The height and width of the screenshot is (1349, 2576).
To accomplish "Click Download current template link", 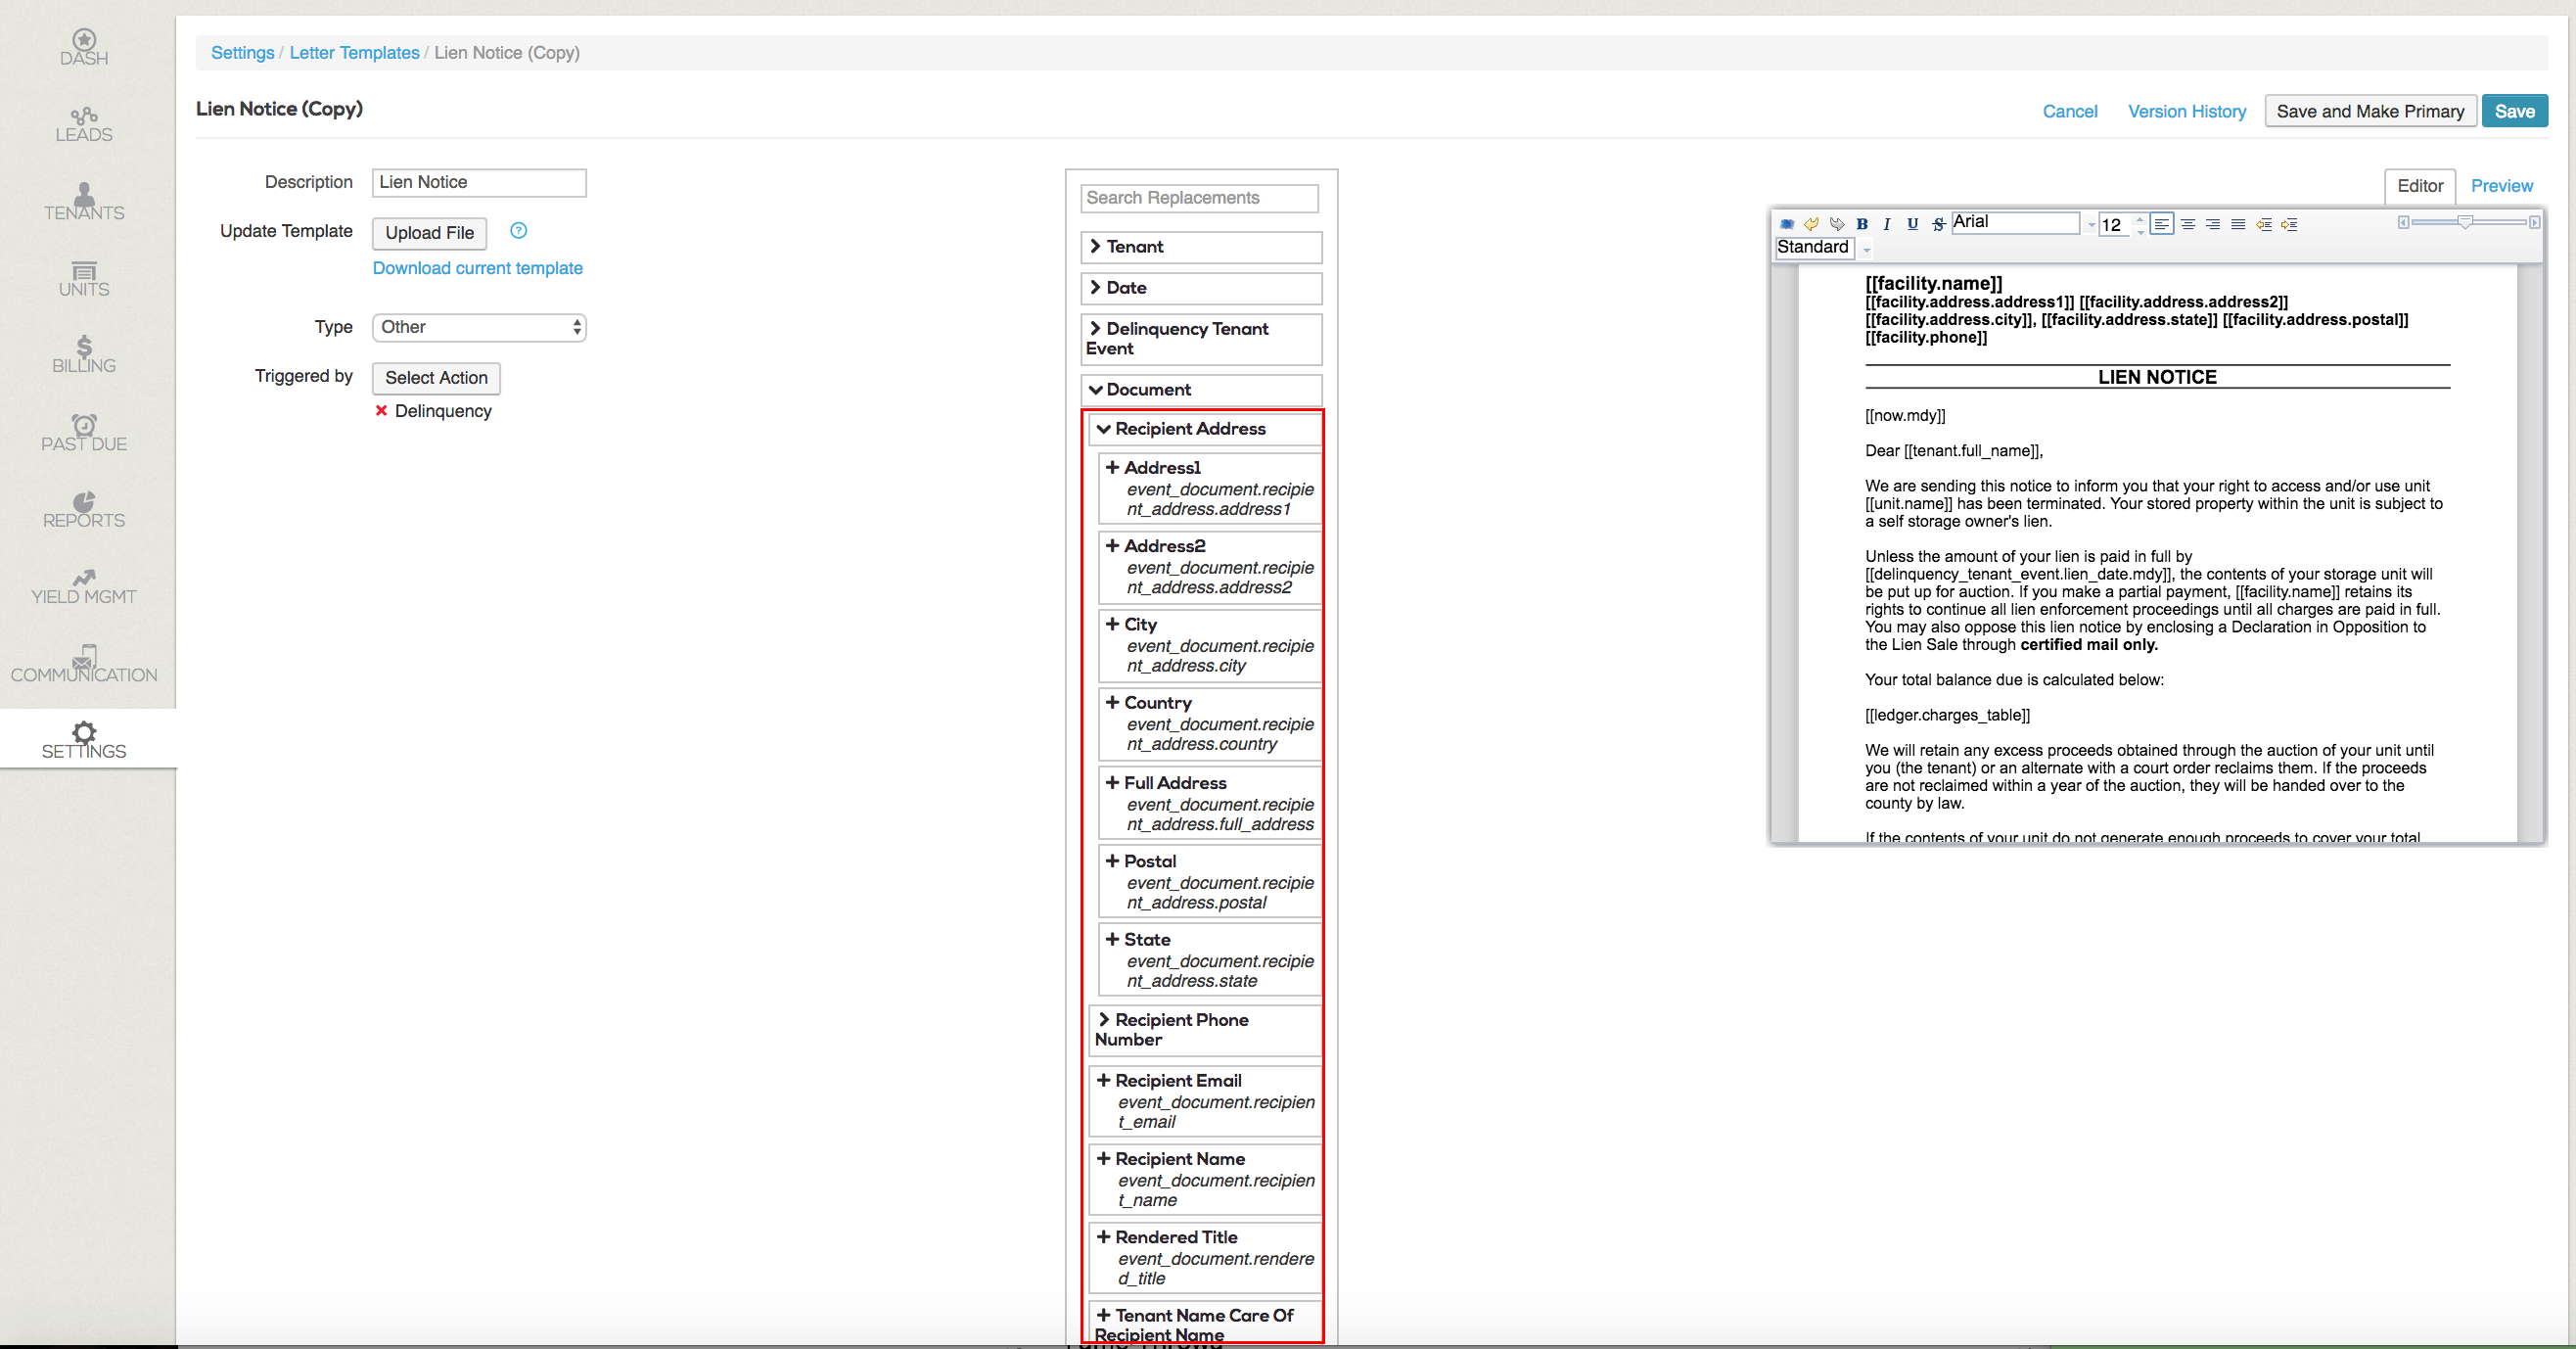I will 477,268.
